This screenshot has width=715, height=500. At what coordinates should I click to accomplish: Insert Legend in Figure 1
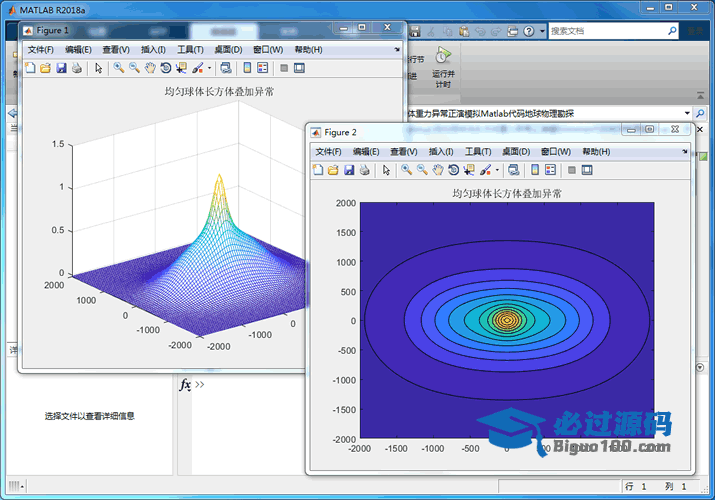coord(263,68)
